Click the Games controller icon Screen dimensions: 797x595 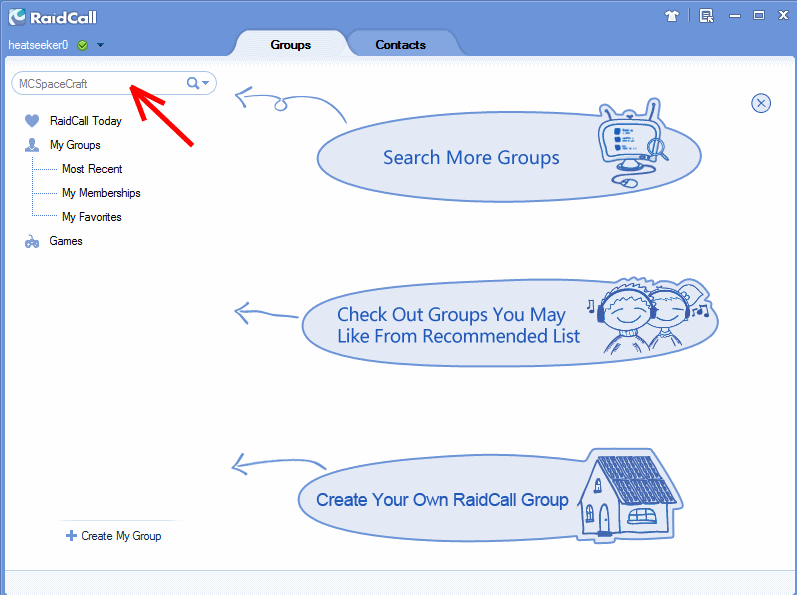[32, 242]
